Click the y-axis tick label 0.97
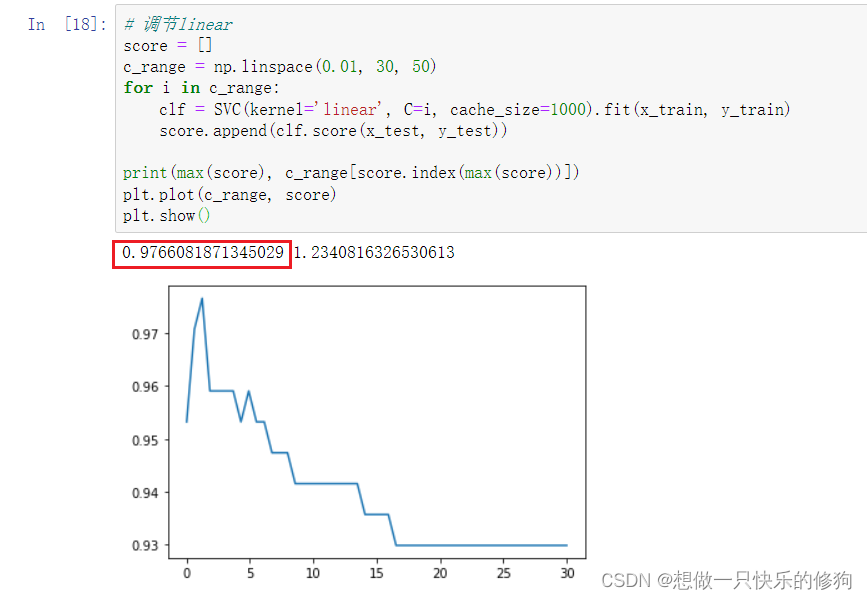 pyautogui.click(x=145, y=334)
